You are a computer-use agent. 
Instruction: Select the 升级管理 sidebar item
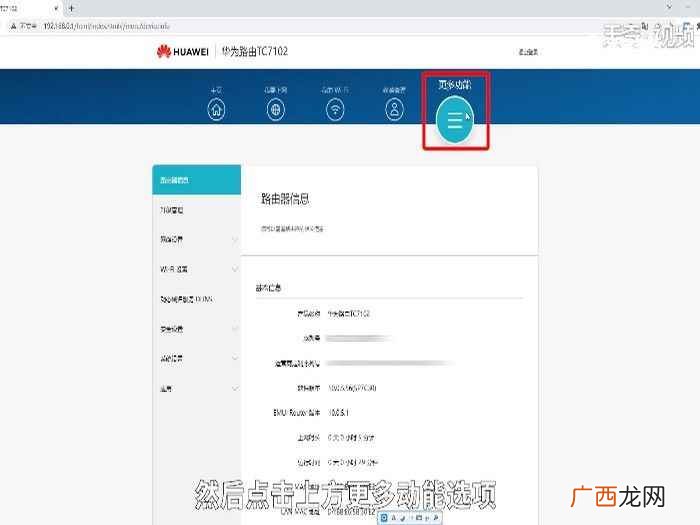(x=171, y=210)
